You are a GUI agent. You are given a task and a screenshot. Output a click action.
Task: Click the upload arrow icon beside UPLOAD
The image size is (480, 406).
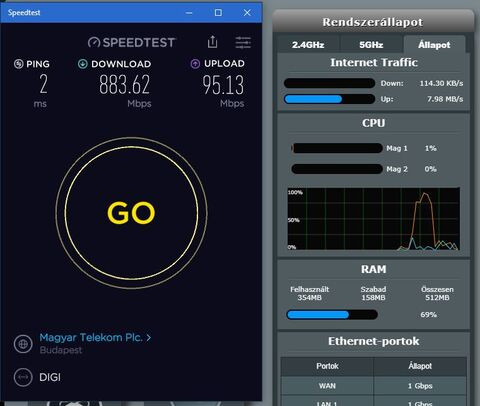click(x=195, y=63)
